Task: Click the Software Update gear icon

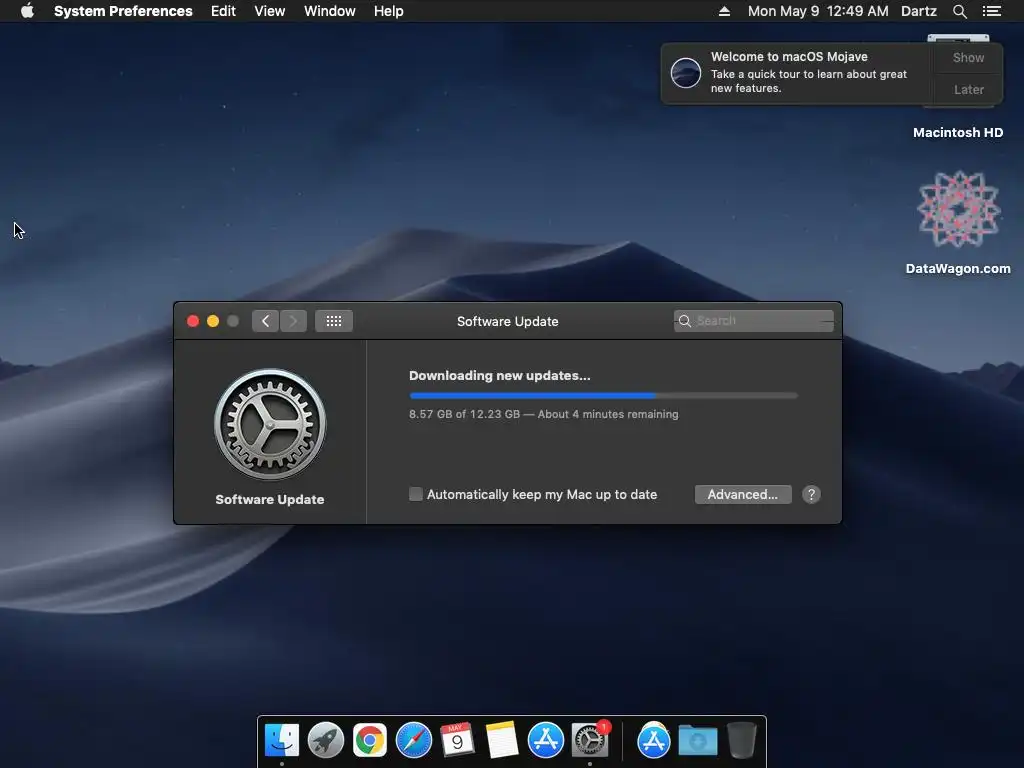Action: pyautogui.click(x=270, y=424)
